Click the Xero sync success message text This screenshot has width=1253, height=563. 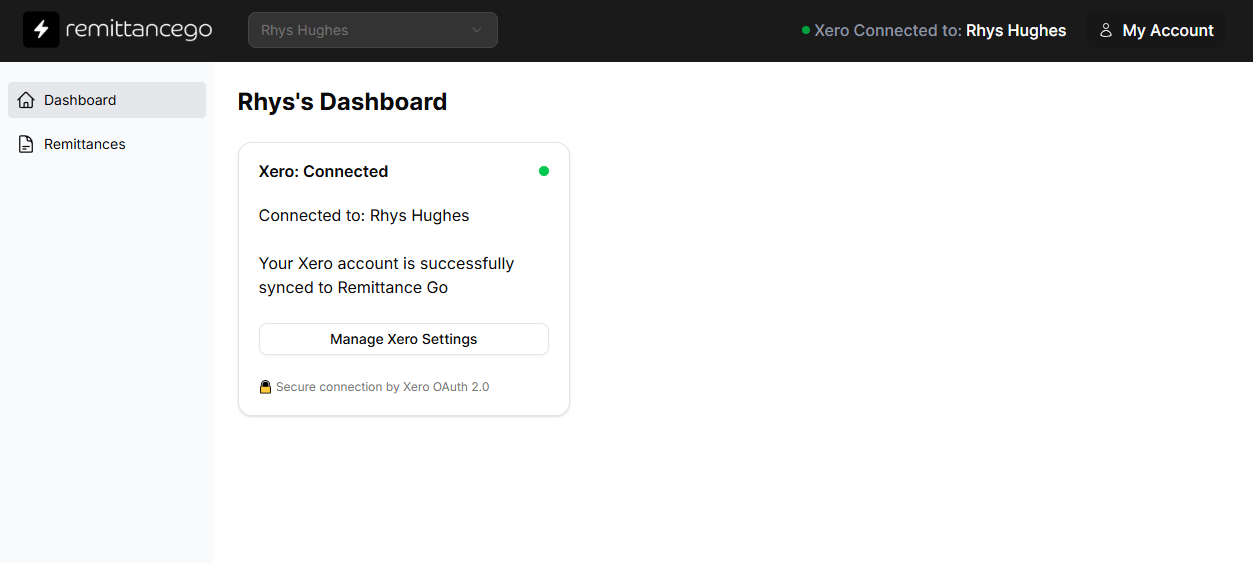(x=386, y=275)
